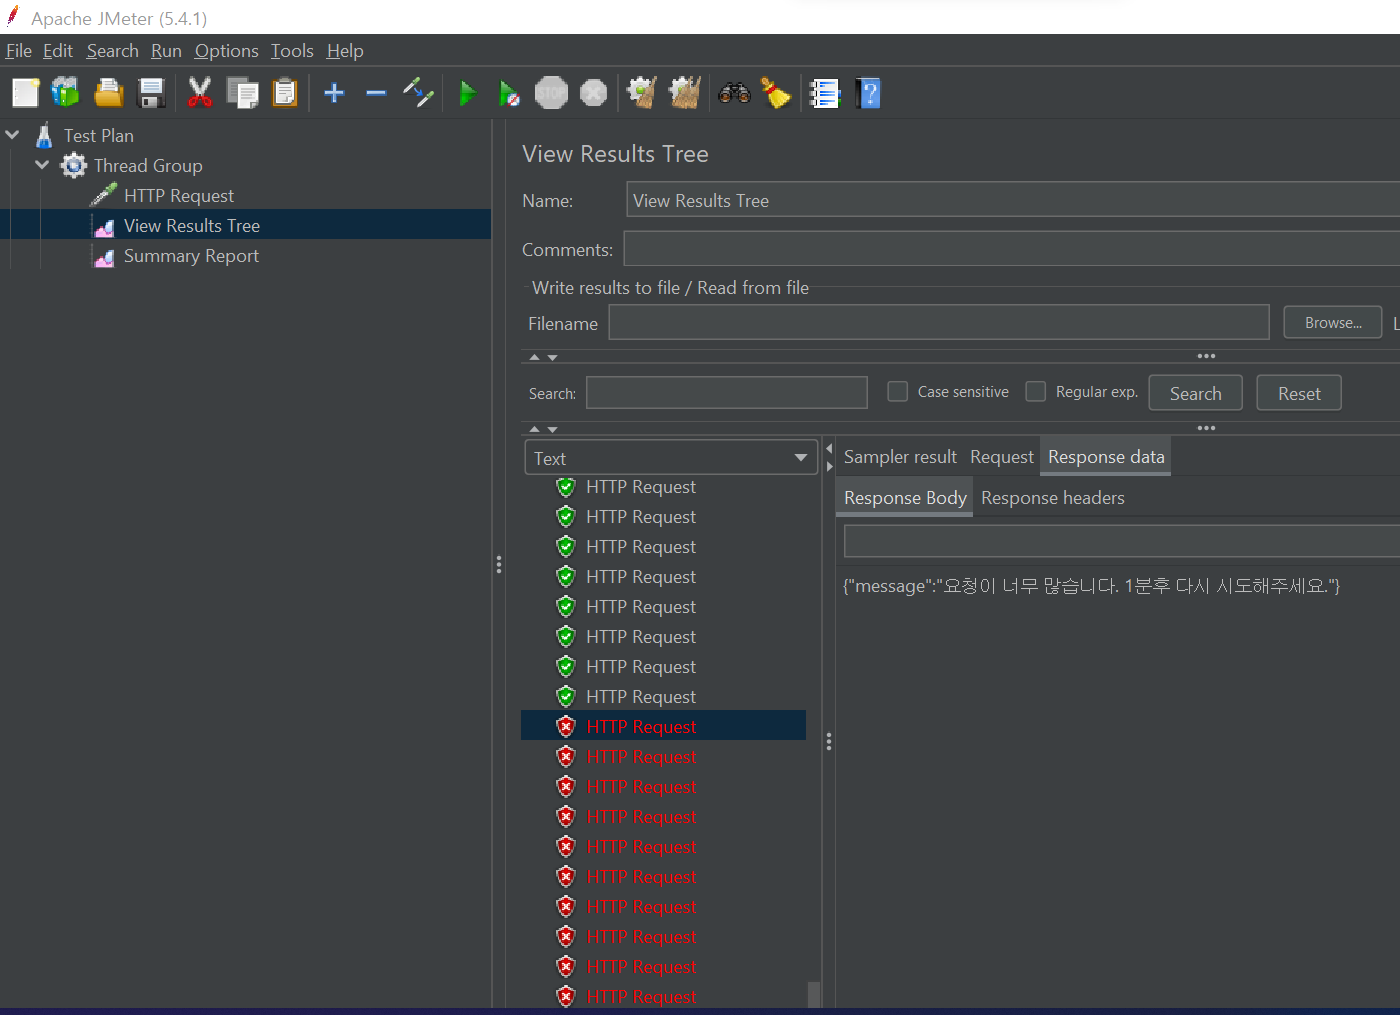Click the Clear results broom icon
The width and height of the screenshot is (1400, 1015).
642,93
